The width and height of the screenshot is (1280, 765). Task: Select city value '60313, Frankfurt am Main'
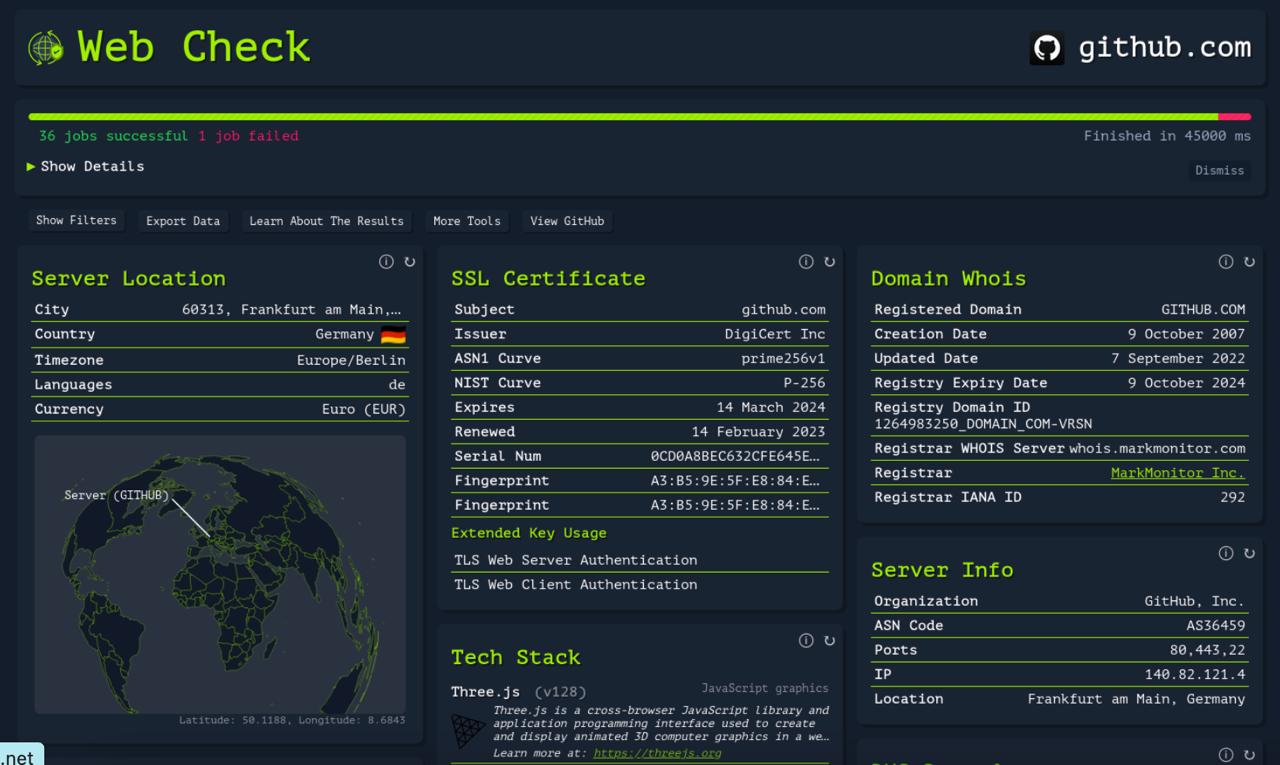click(x=292, y=310)
